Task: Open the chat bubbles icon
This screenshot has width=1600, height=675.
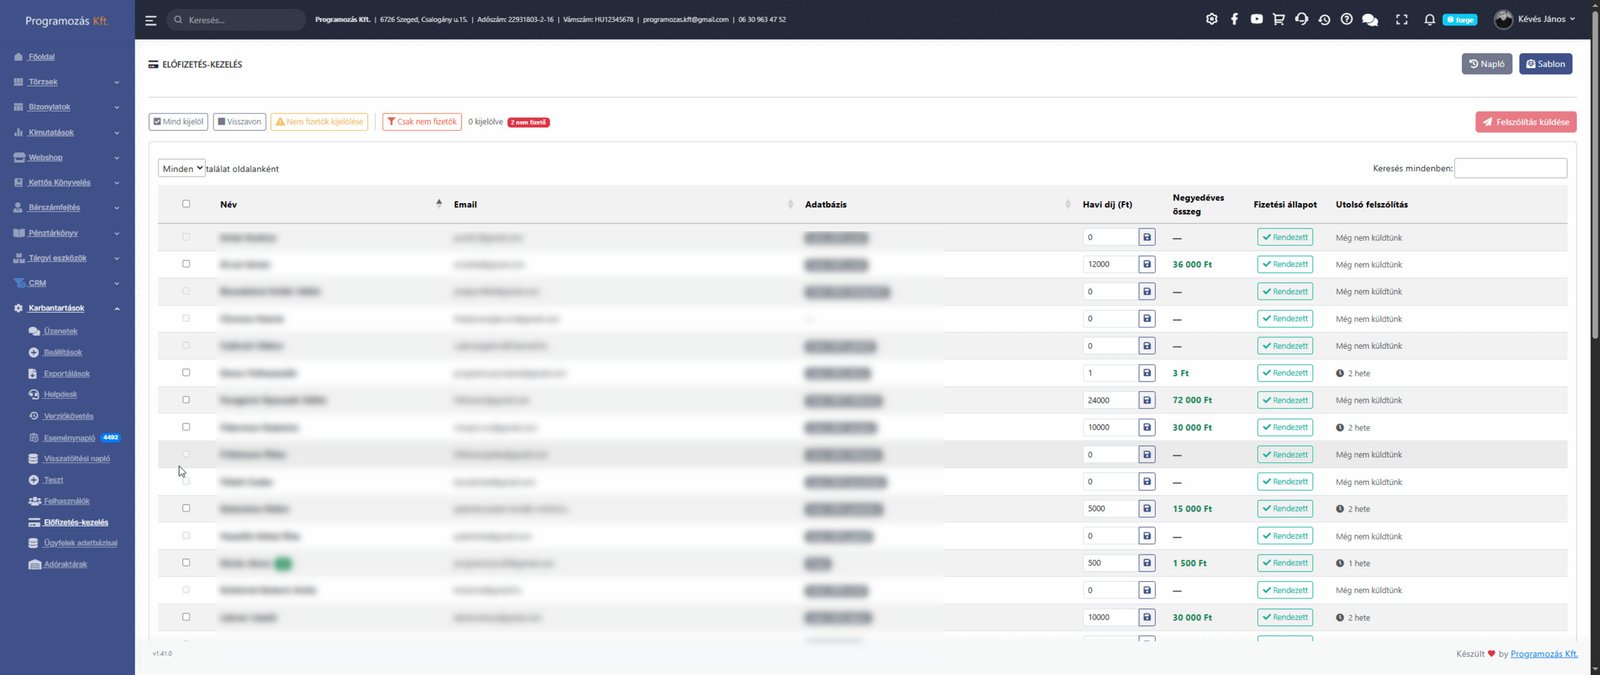Action: coord(1370,19)
